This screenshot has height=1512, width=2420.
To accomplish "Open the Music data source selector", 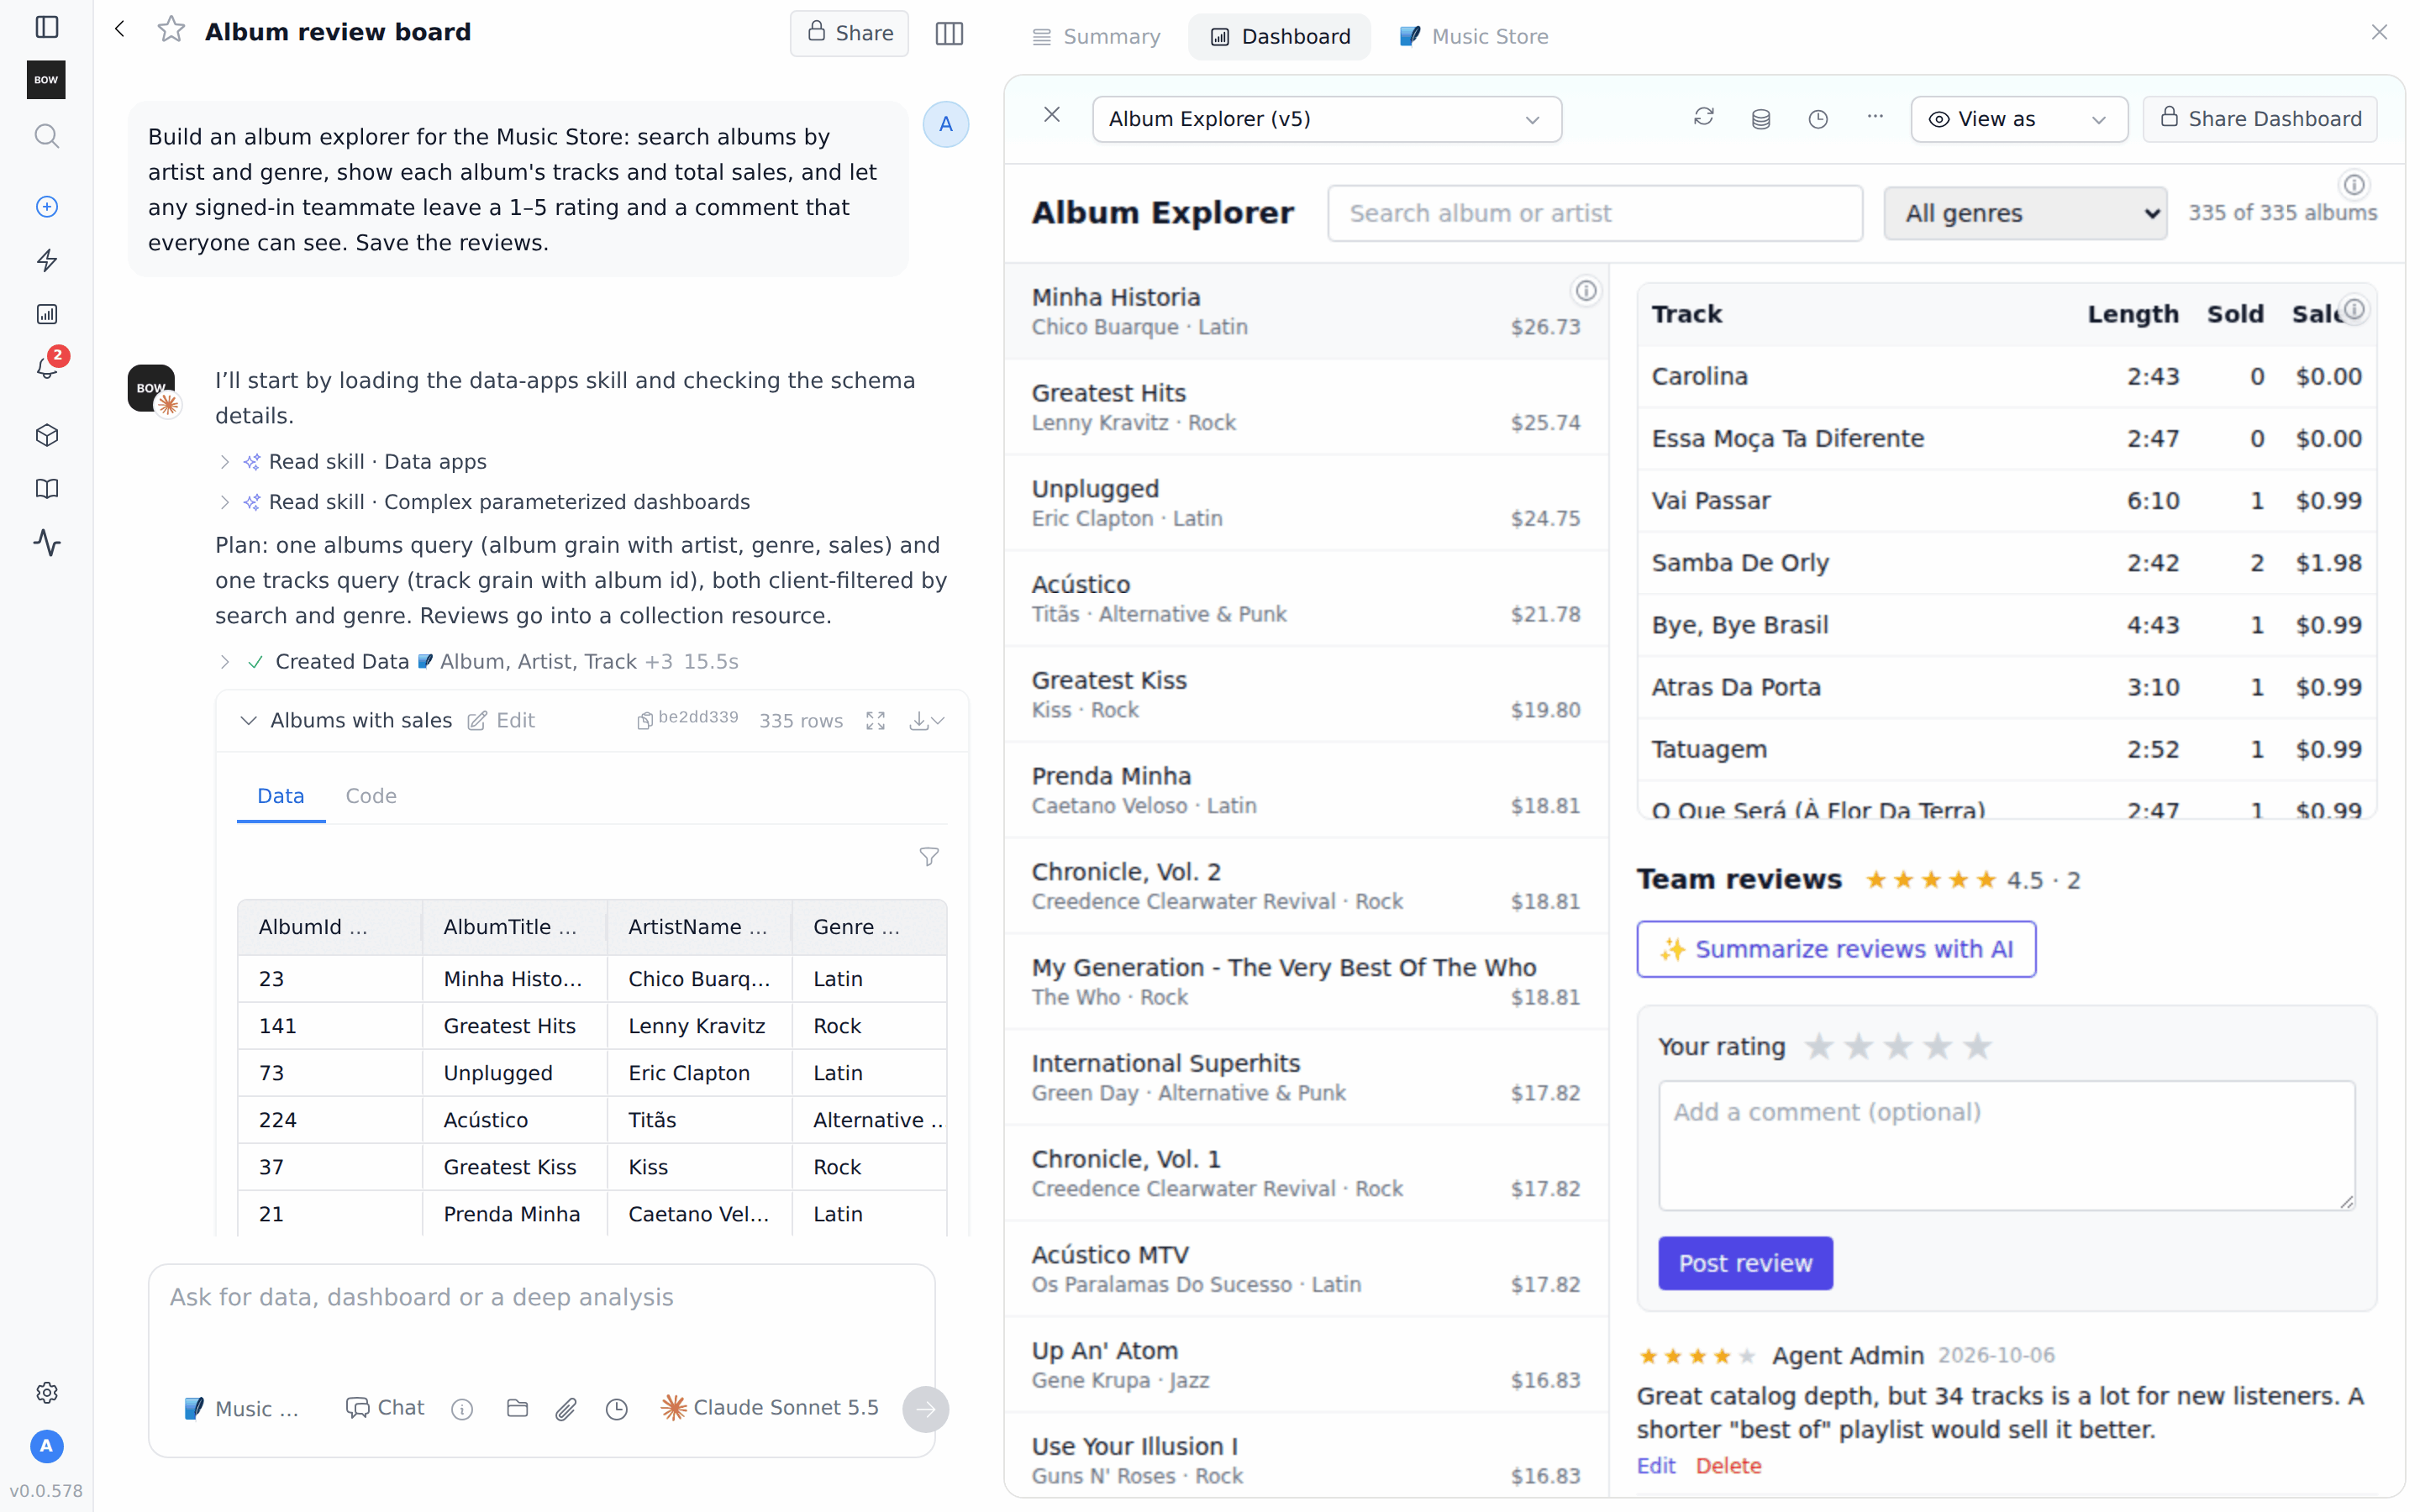I will point(243,1408).
